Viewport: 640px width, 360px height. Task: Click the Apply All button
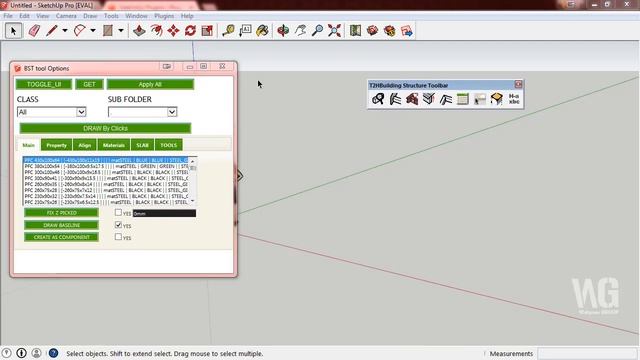click(150, 84)
